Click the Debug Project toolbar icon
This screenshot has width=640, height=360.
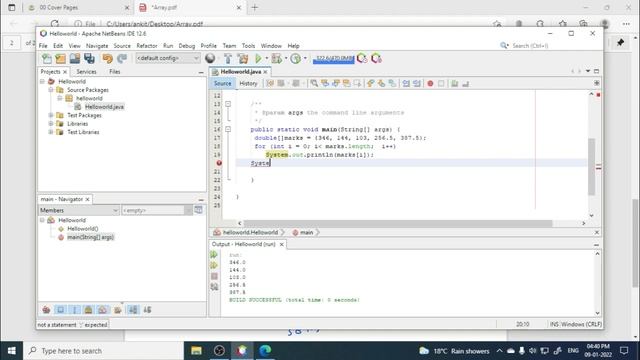pyautogui.click(x=277, y=59)
